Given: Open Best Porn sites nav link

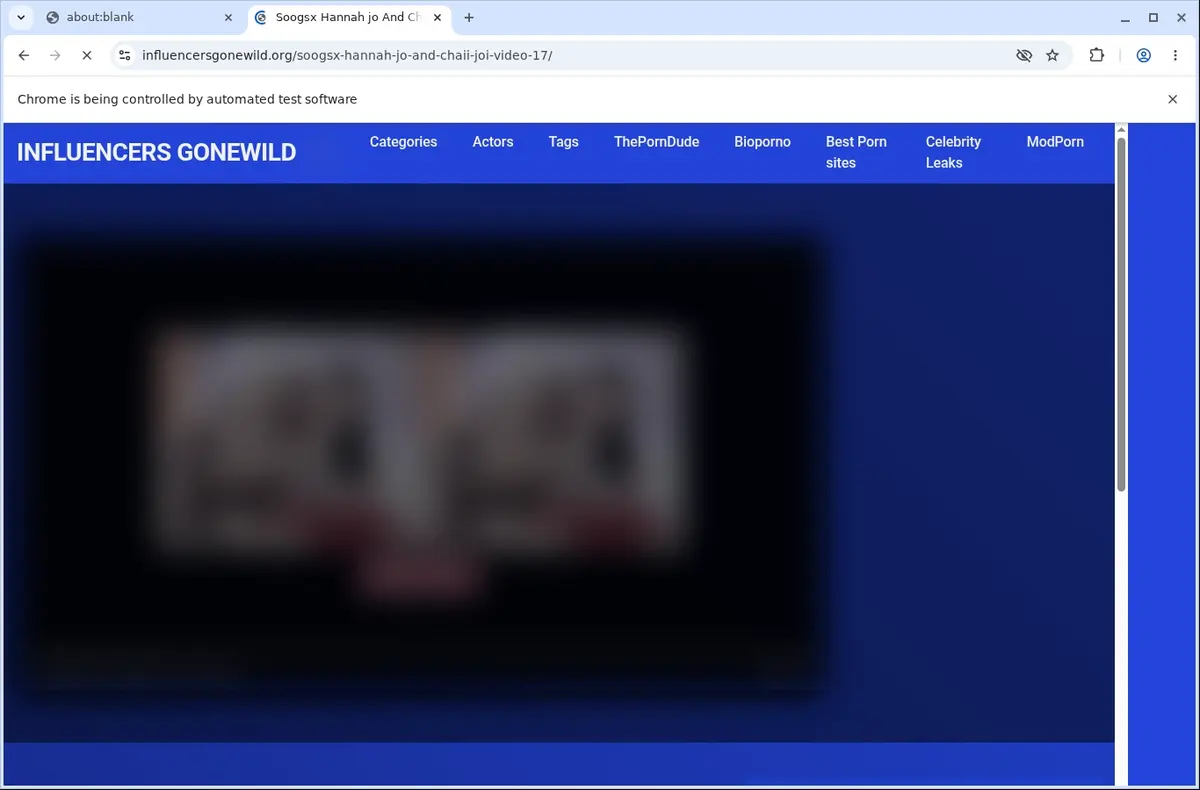Looking at the screenshot, I should [856, 152].
